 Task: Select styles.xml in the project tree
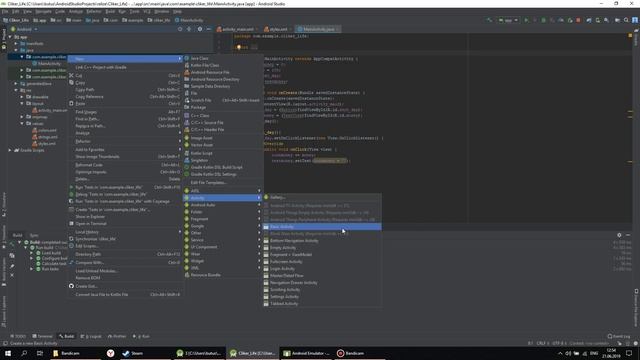[47, 144]
